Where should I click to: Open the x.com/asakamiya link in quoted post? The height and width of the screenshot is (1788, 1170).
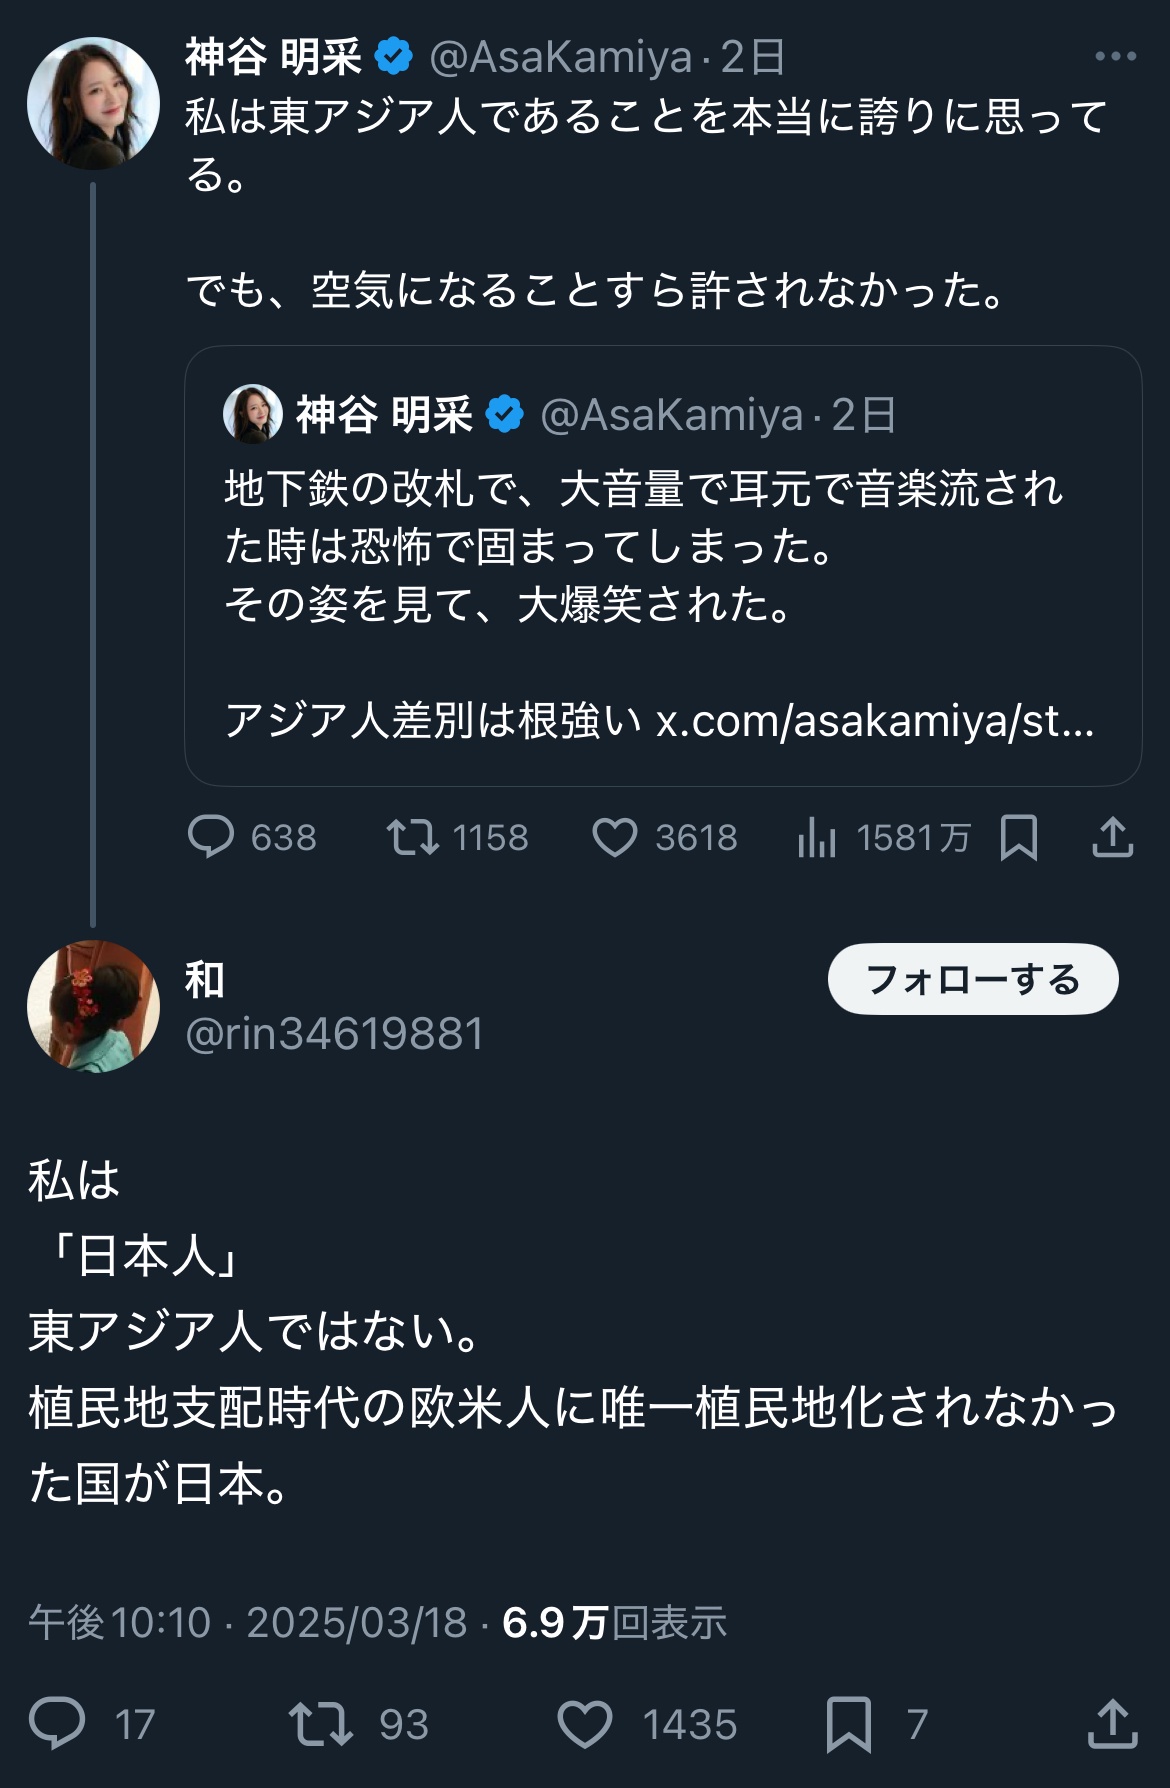coord(874,721)
